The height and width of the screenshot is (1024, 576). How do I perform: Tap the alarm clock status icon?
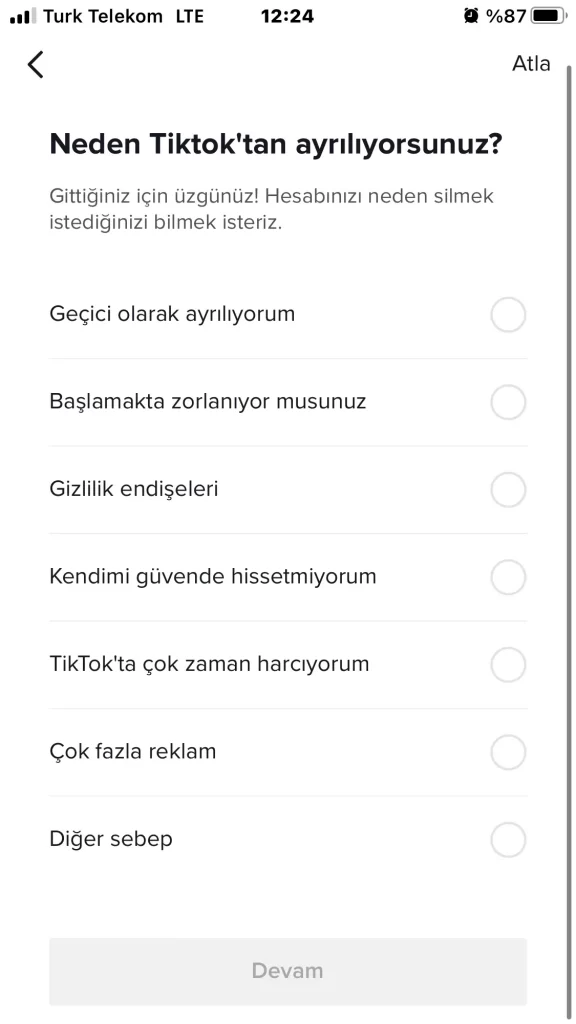click(x=471, y=16)
